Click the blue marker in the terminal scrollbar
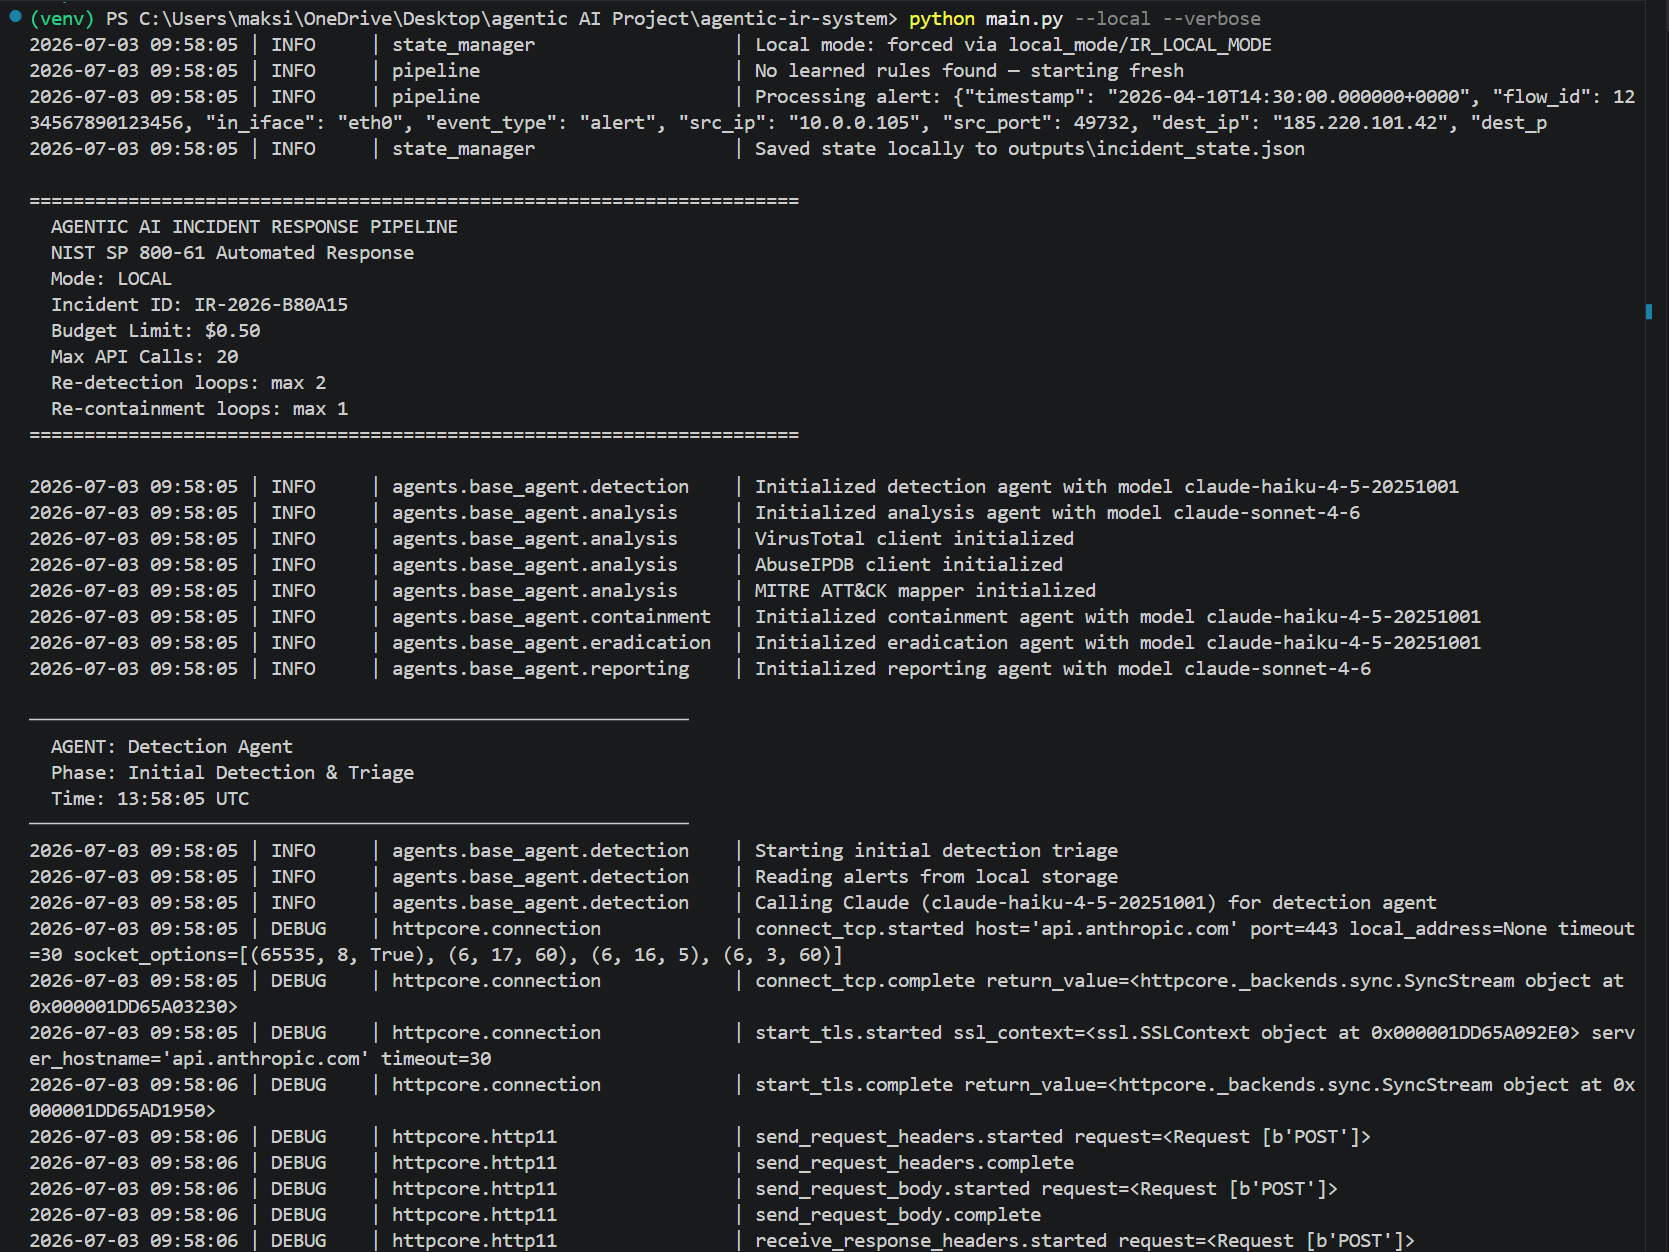1669x1252 pixels. point(1648,312)
